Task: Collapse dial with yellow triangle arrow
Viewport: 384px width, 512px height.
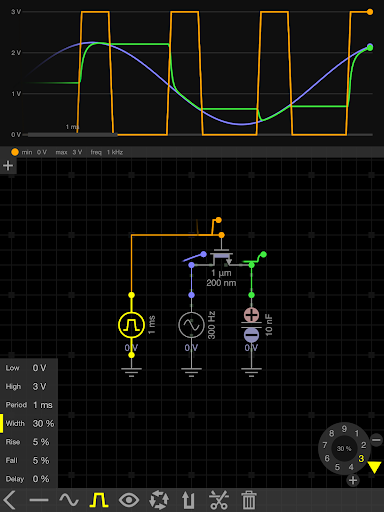Action: pyautogui.click(x=375, y=467)
